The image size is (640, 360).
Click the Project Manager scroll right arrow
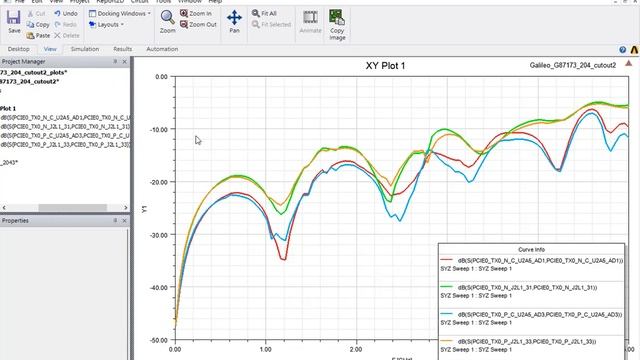tap(126, 208)
